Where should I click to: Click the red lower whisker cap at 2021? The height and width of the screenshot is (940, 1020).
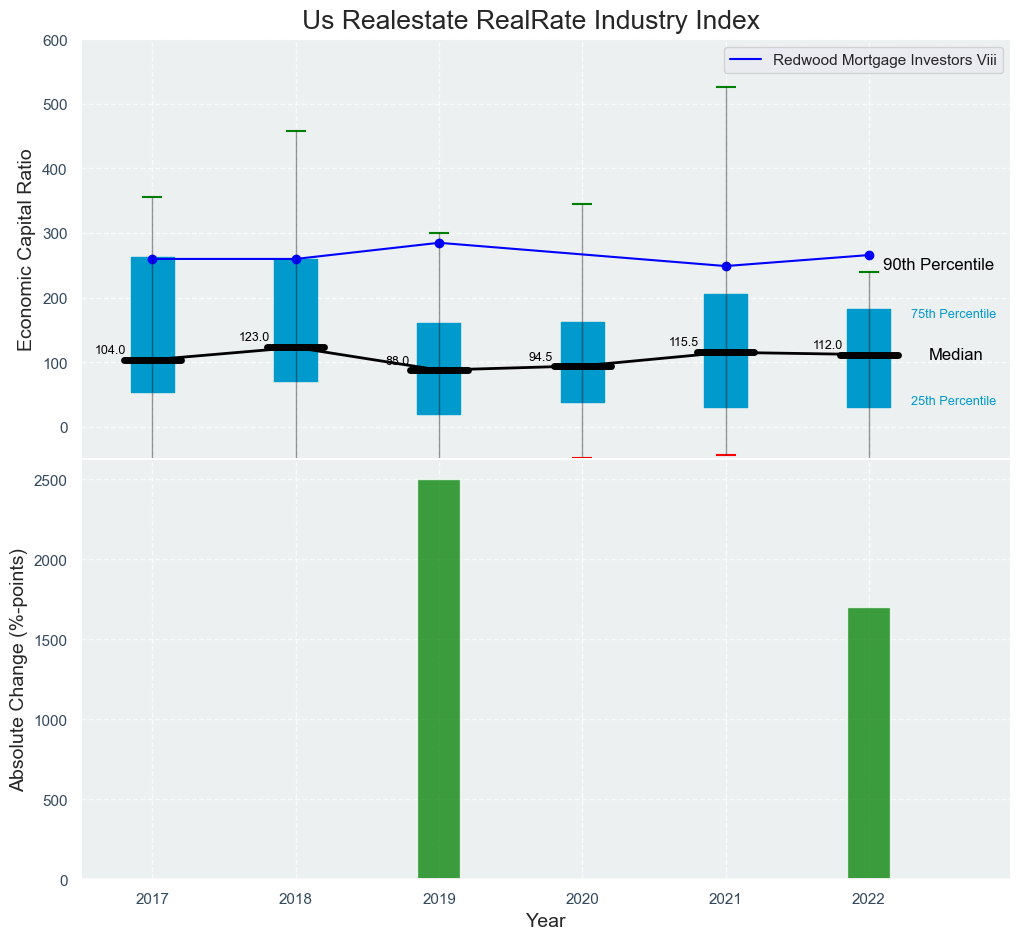[726, 455]
